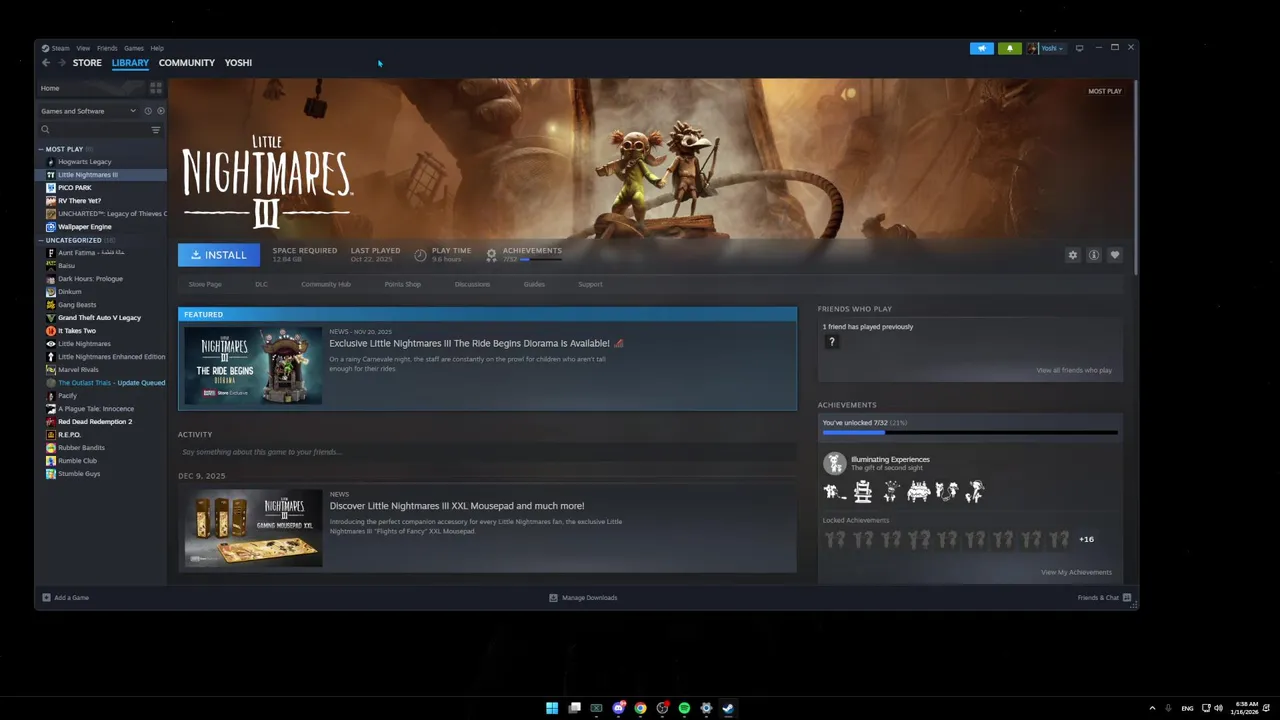Open the Guides link

[x=534, y=284]
